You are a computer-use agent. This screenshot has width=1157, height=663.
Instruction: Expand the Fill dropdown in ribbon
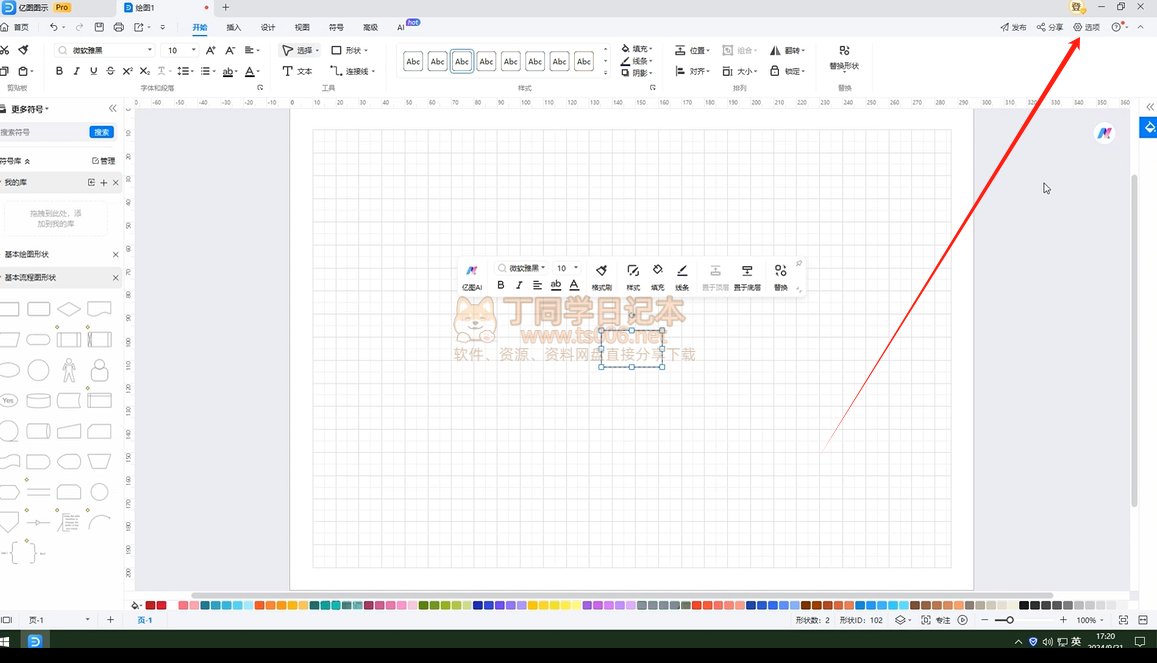636,48
